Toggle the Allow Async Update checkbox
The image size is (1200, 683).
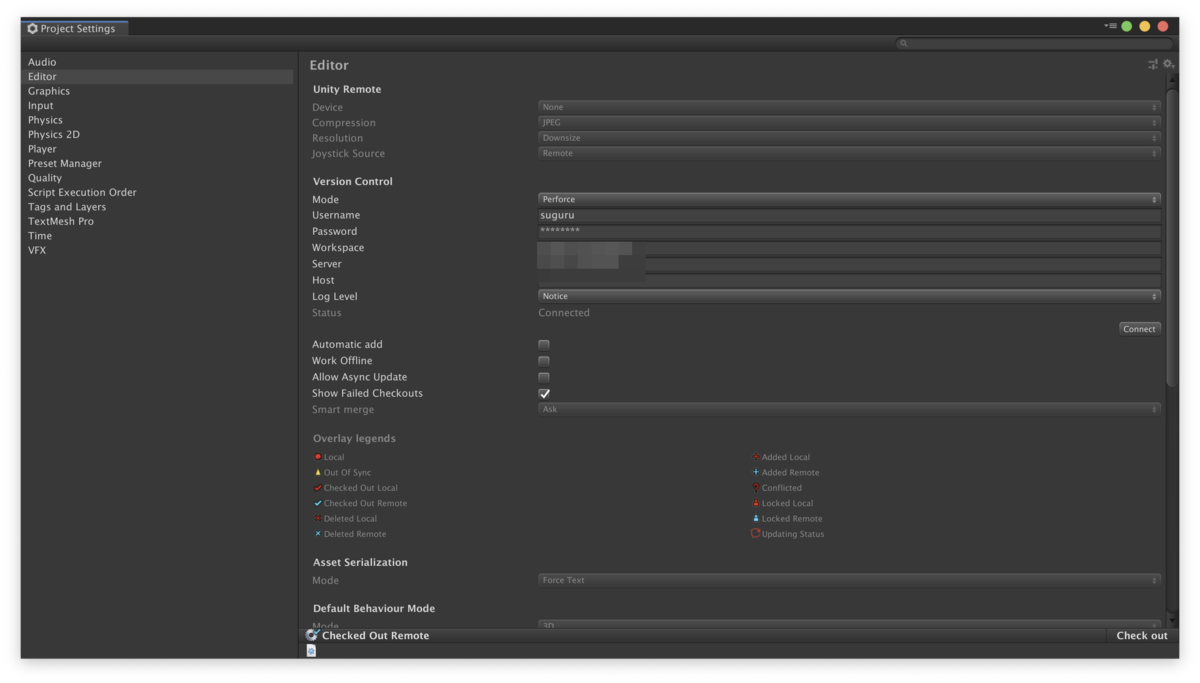click(544, 377)
